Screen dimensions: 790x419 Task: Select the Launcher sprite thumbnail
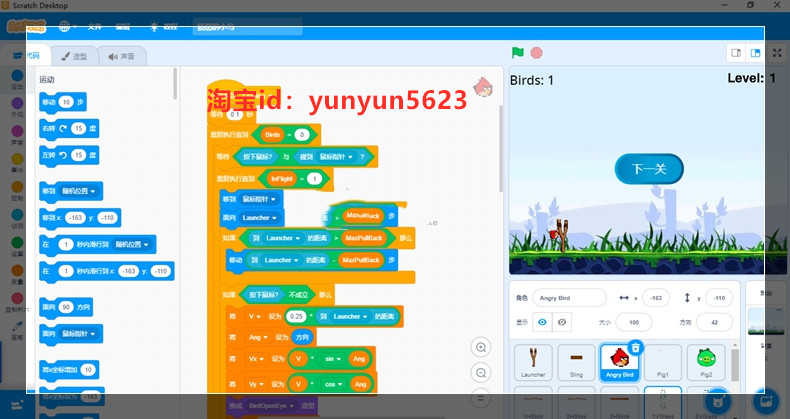533,363
